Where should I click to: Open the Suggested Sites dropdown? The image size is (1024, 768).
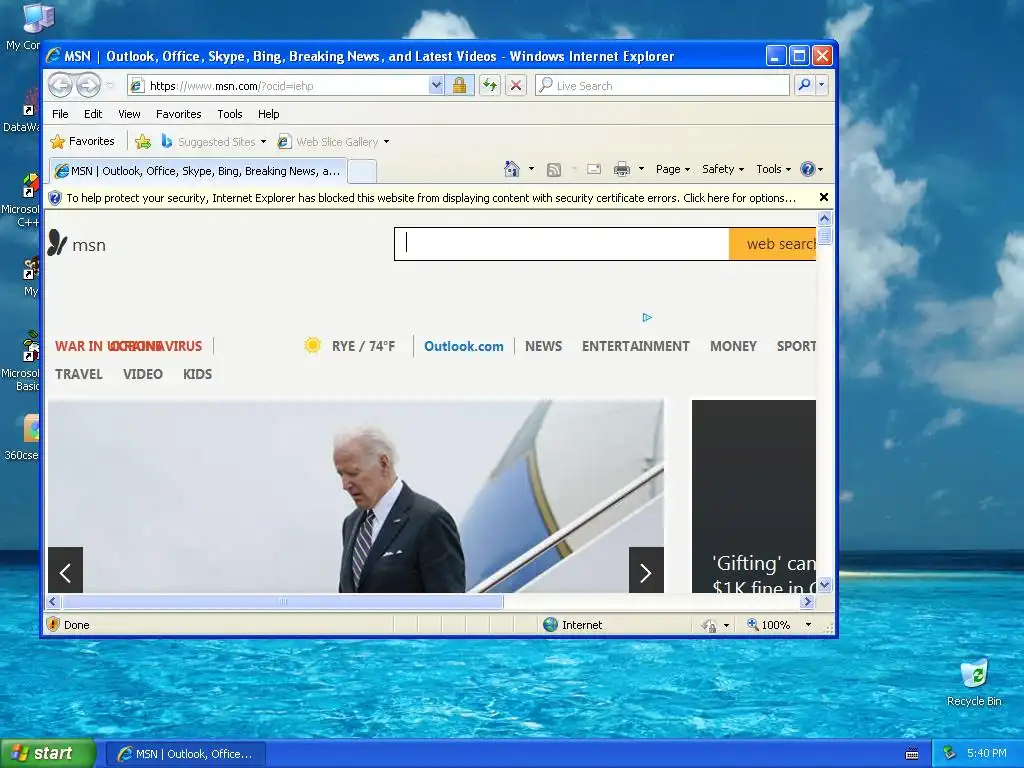(x=263, y=142)
